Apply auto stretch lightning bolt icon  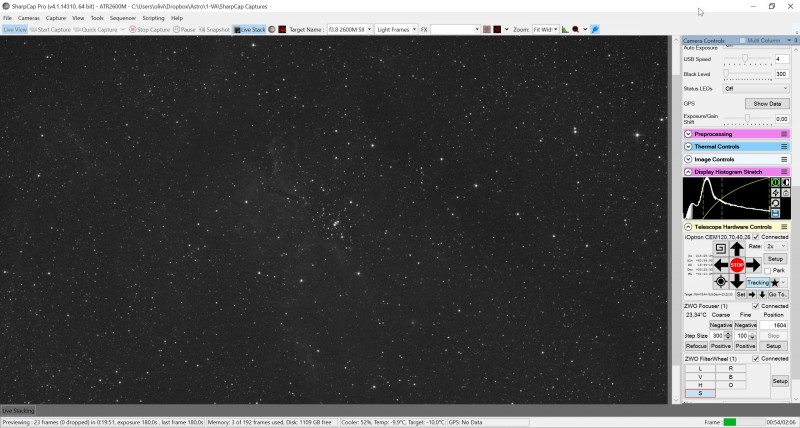pyautogui.click(x=776, y=192)
